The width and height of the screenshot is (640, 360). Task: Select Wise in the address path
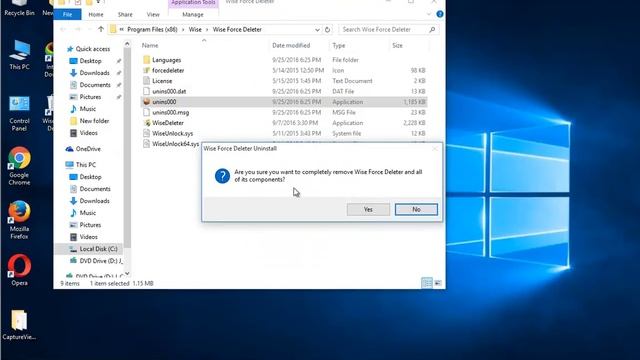195,29
